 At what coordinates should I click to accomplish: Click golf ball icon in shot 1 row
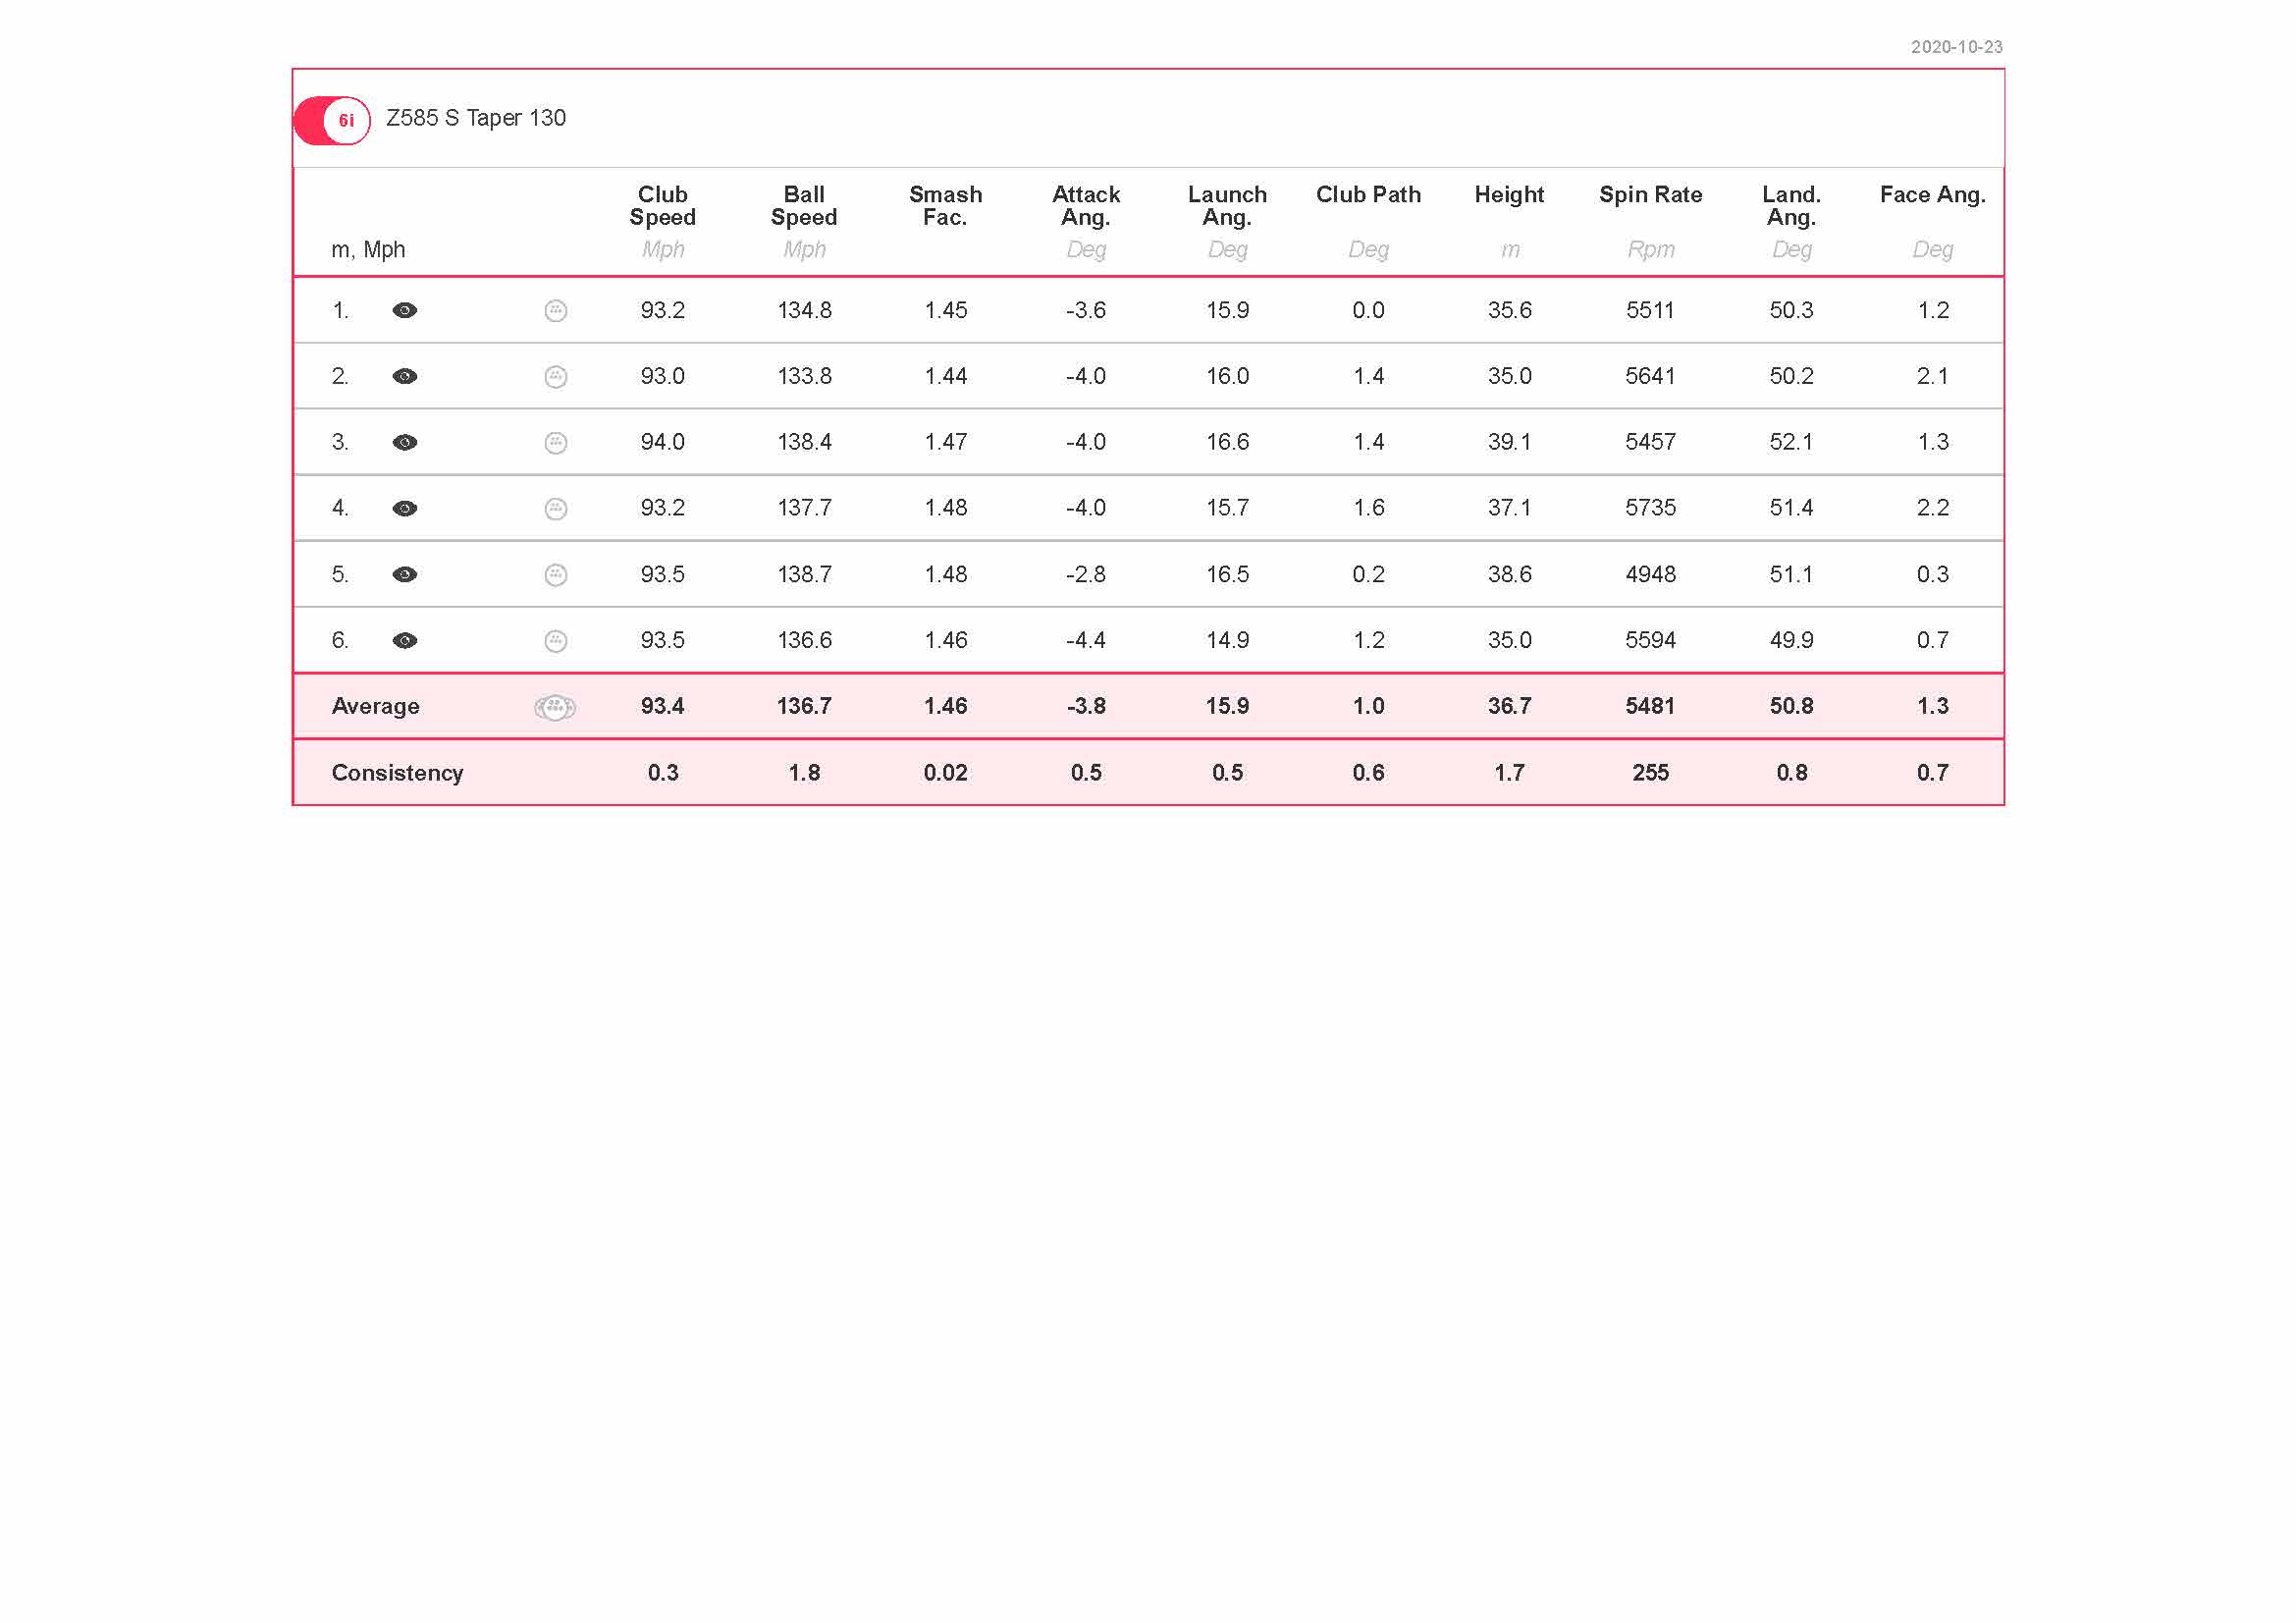click(555, 310)
